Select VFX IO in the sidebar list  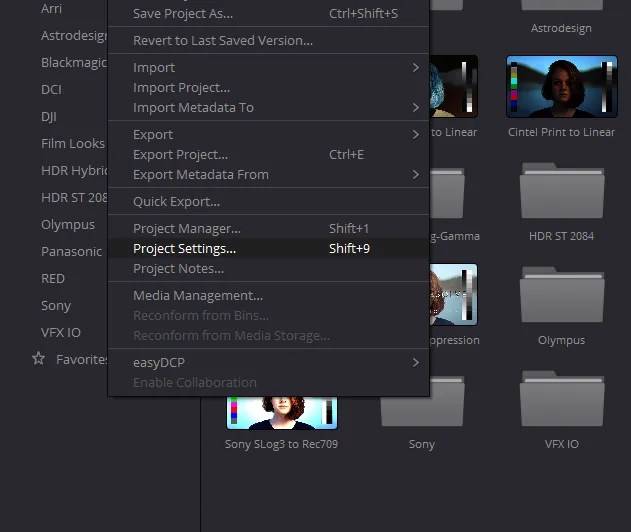click(61, 332)
